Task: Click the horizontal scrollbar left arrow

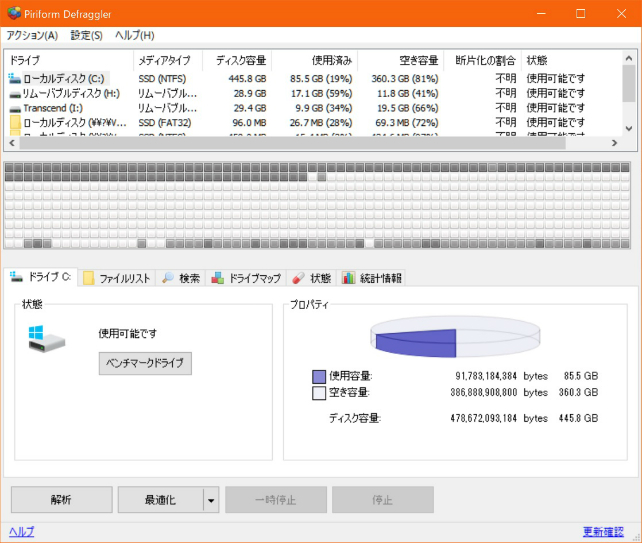Action: [x=12, y=143]
